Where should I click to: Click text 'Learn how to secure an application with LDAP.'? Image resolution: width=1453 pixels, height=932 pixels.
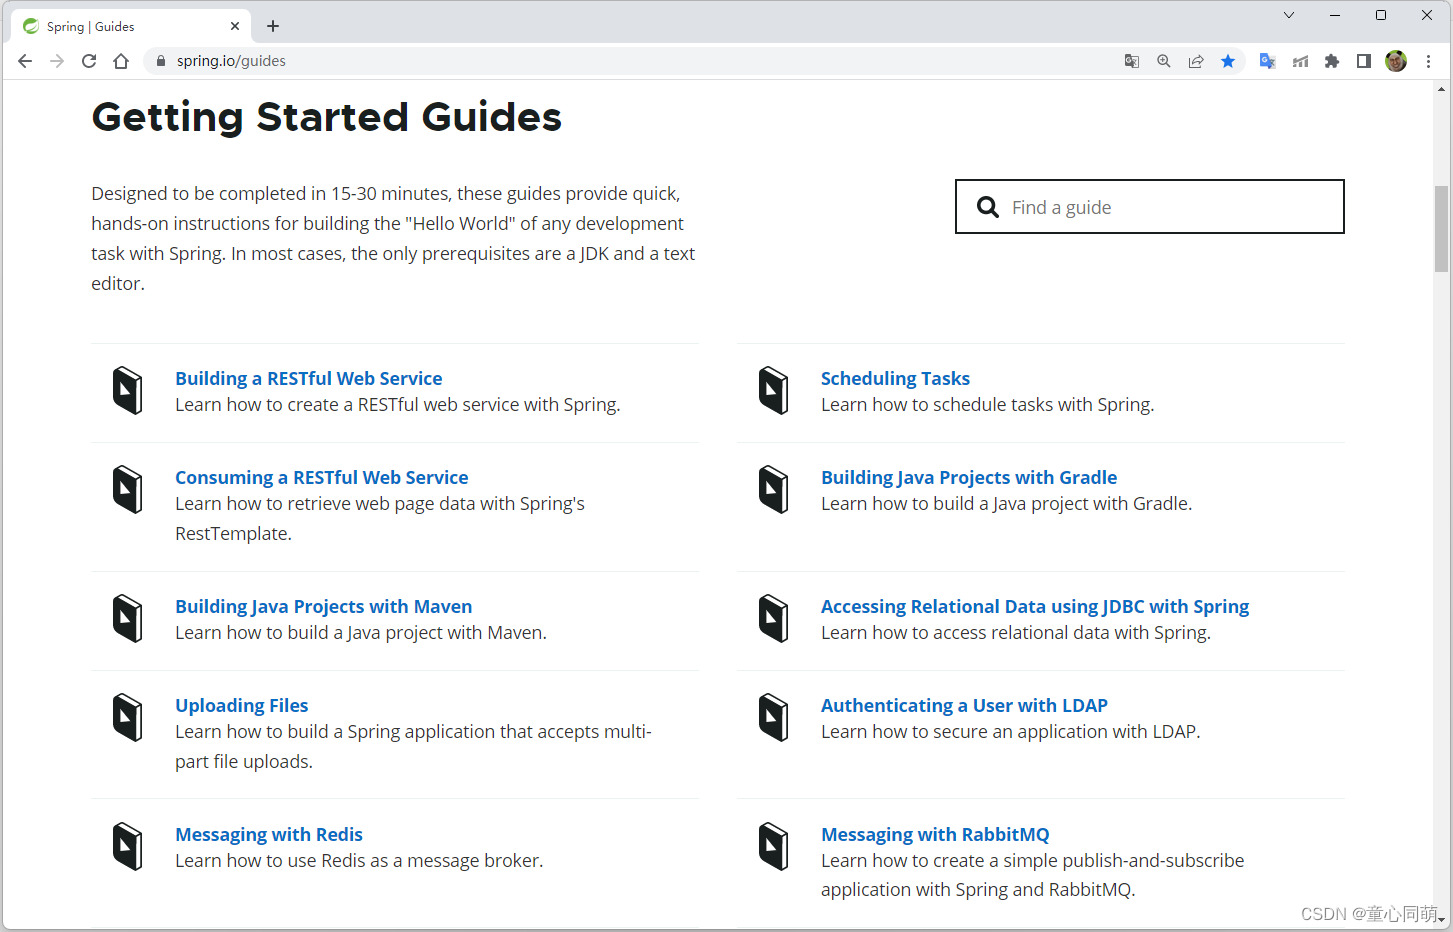[x=1010, y=731]
